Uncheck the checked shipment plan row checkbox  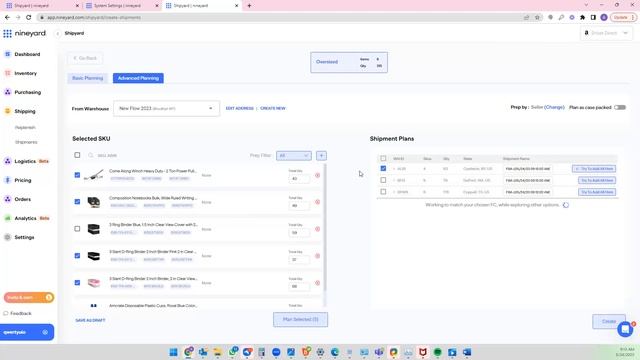pyautogui.click(x=383, y=168)
